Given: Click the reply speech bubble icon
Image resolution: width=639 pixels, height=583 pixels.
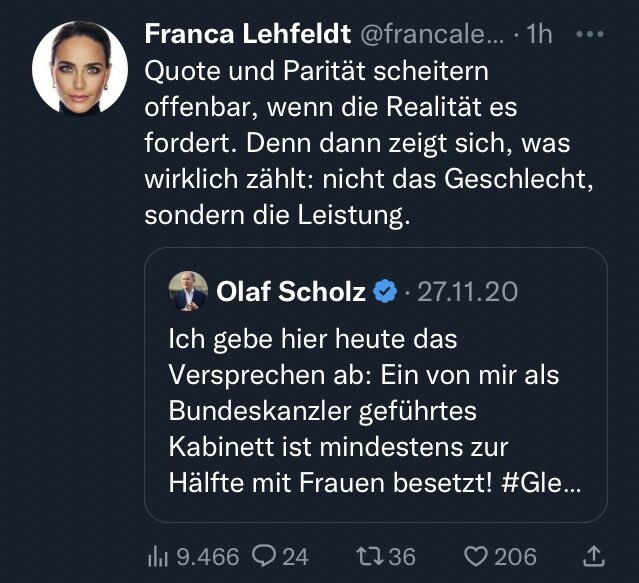Looking at the screenshot, I should [266, 556].
